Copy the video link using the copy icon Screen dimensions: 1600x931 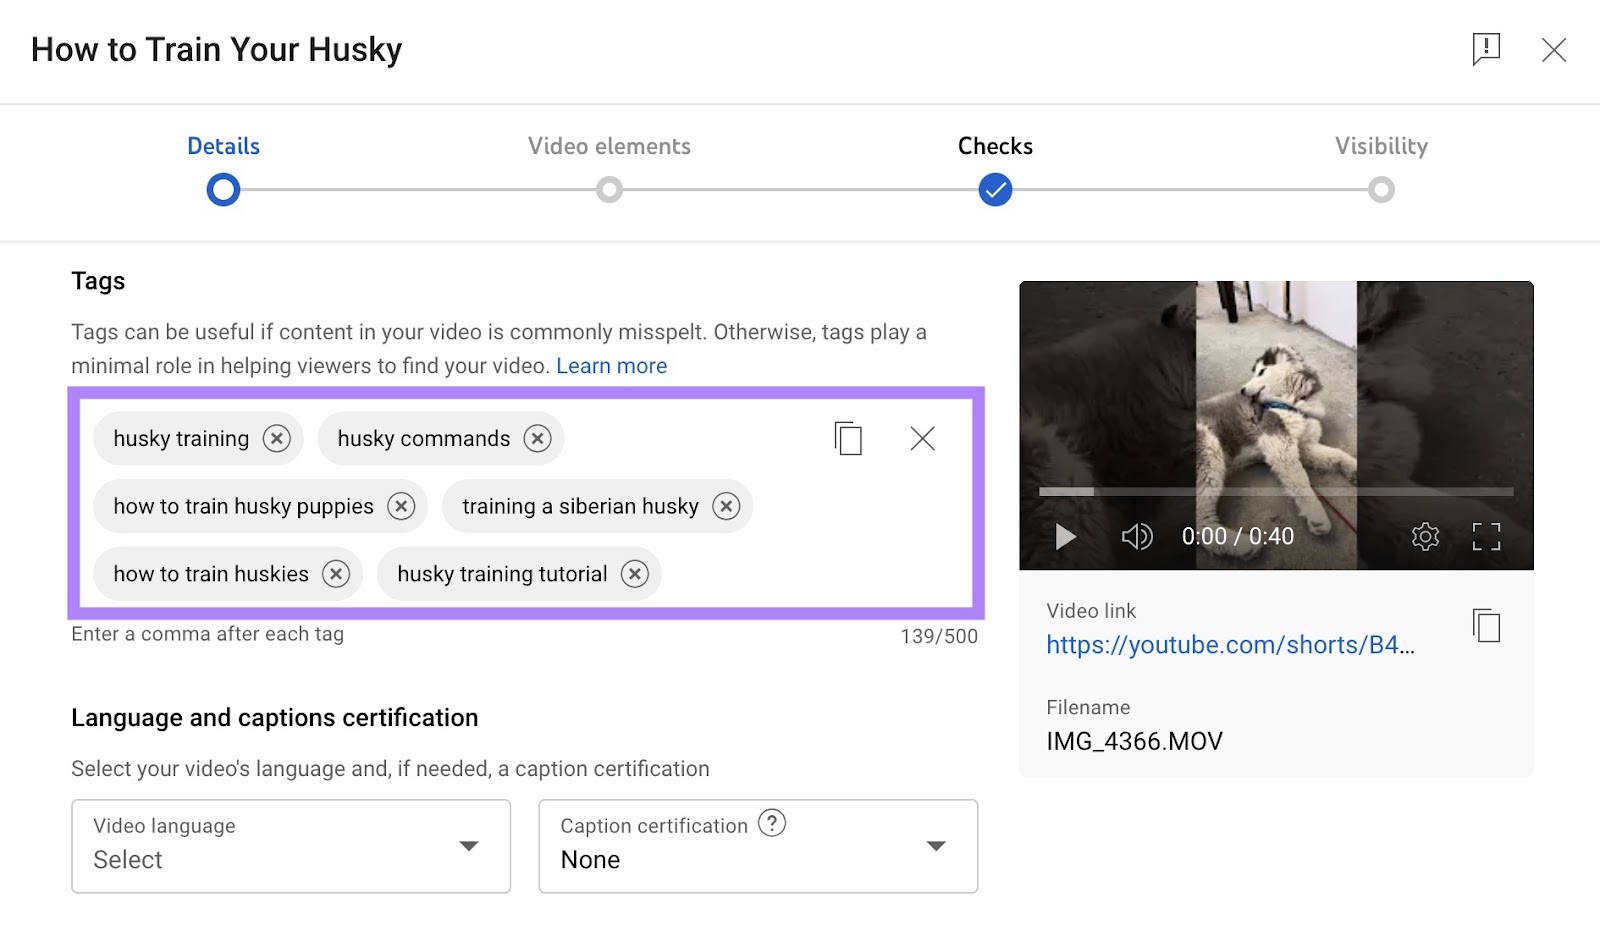[1487, 625]
